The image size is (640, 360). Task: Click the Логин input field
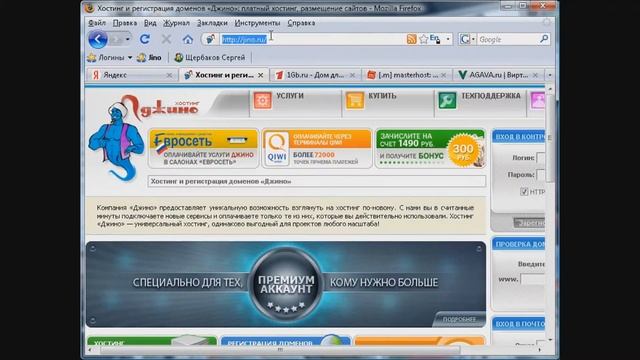coord(541,158)
